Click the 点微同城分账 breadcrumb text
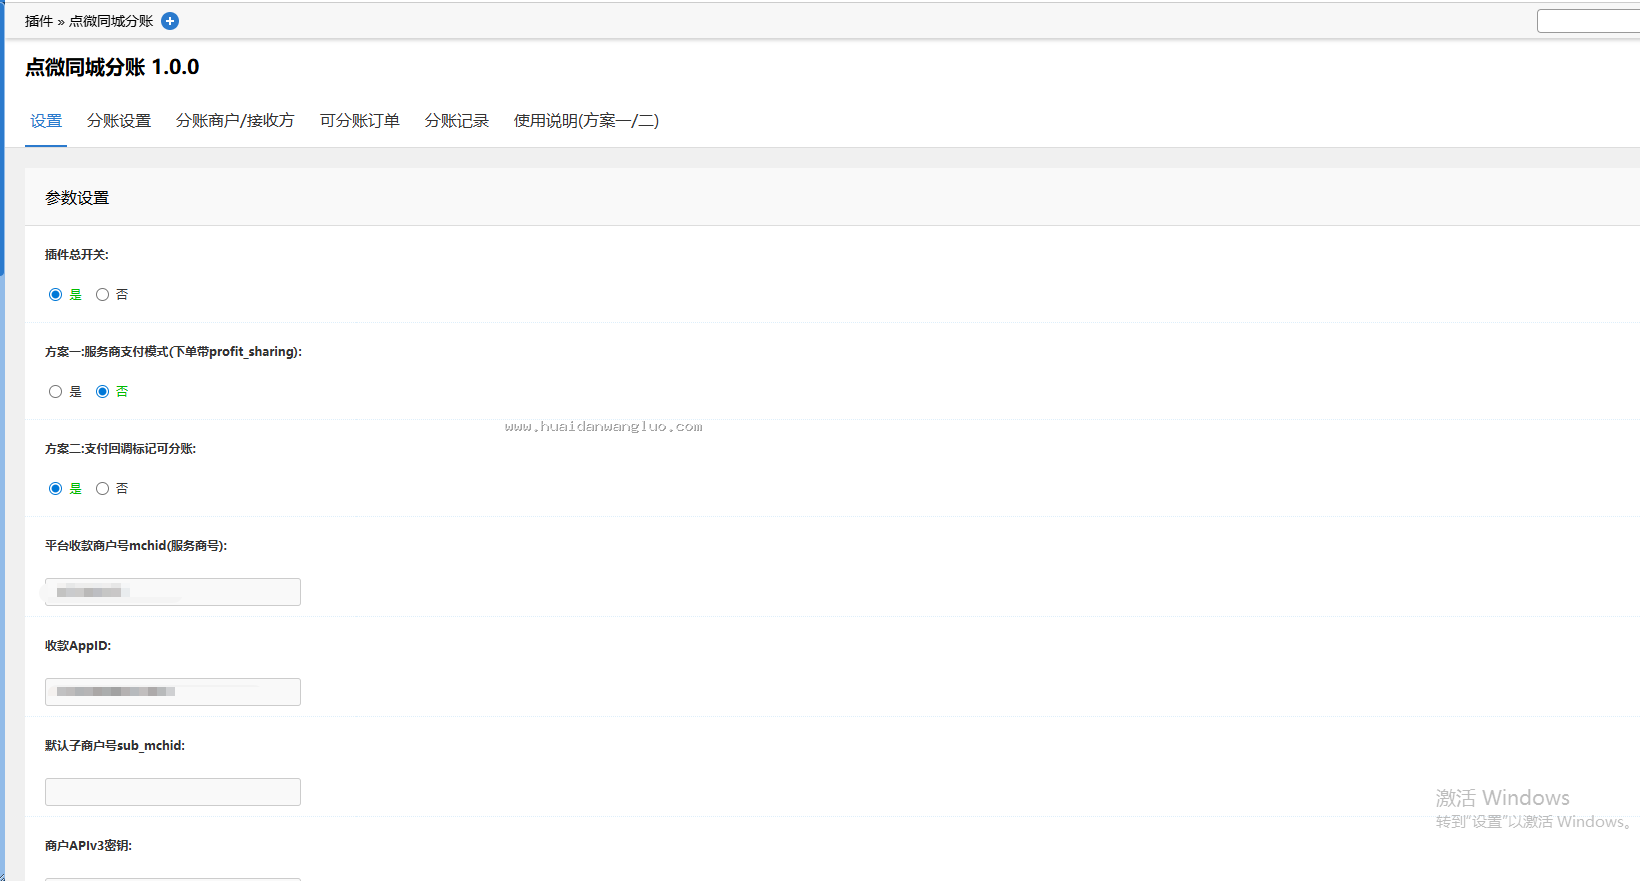 click(111, 21)
